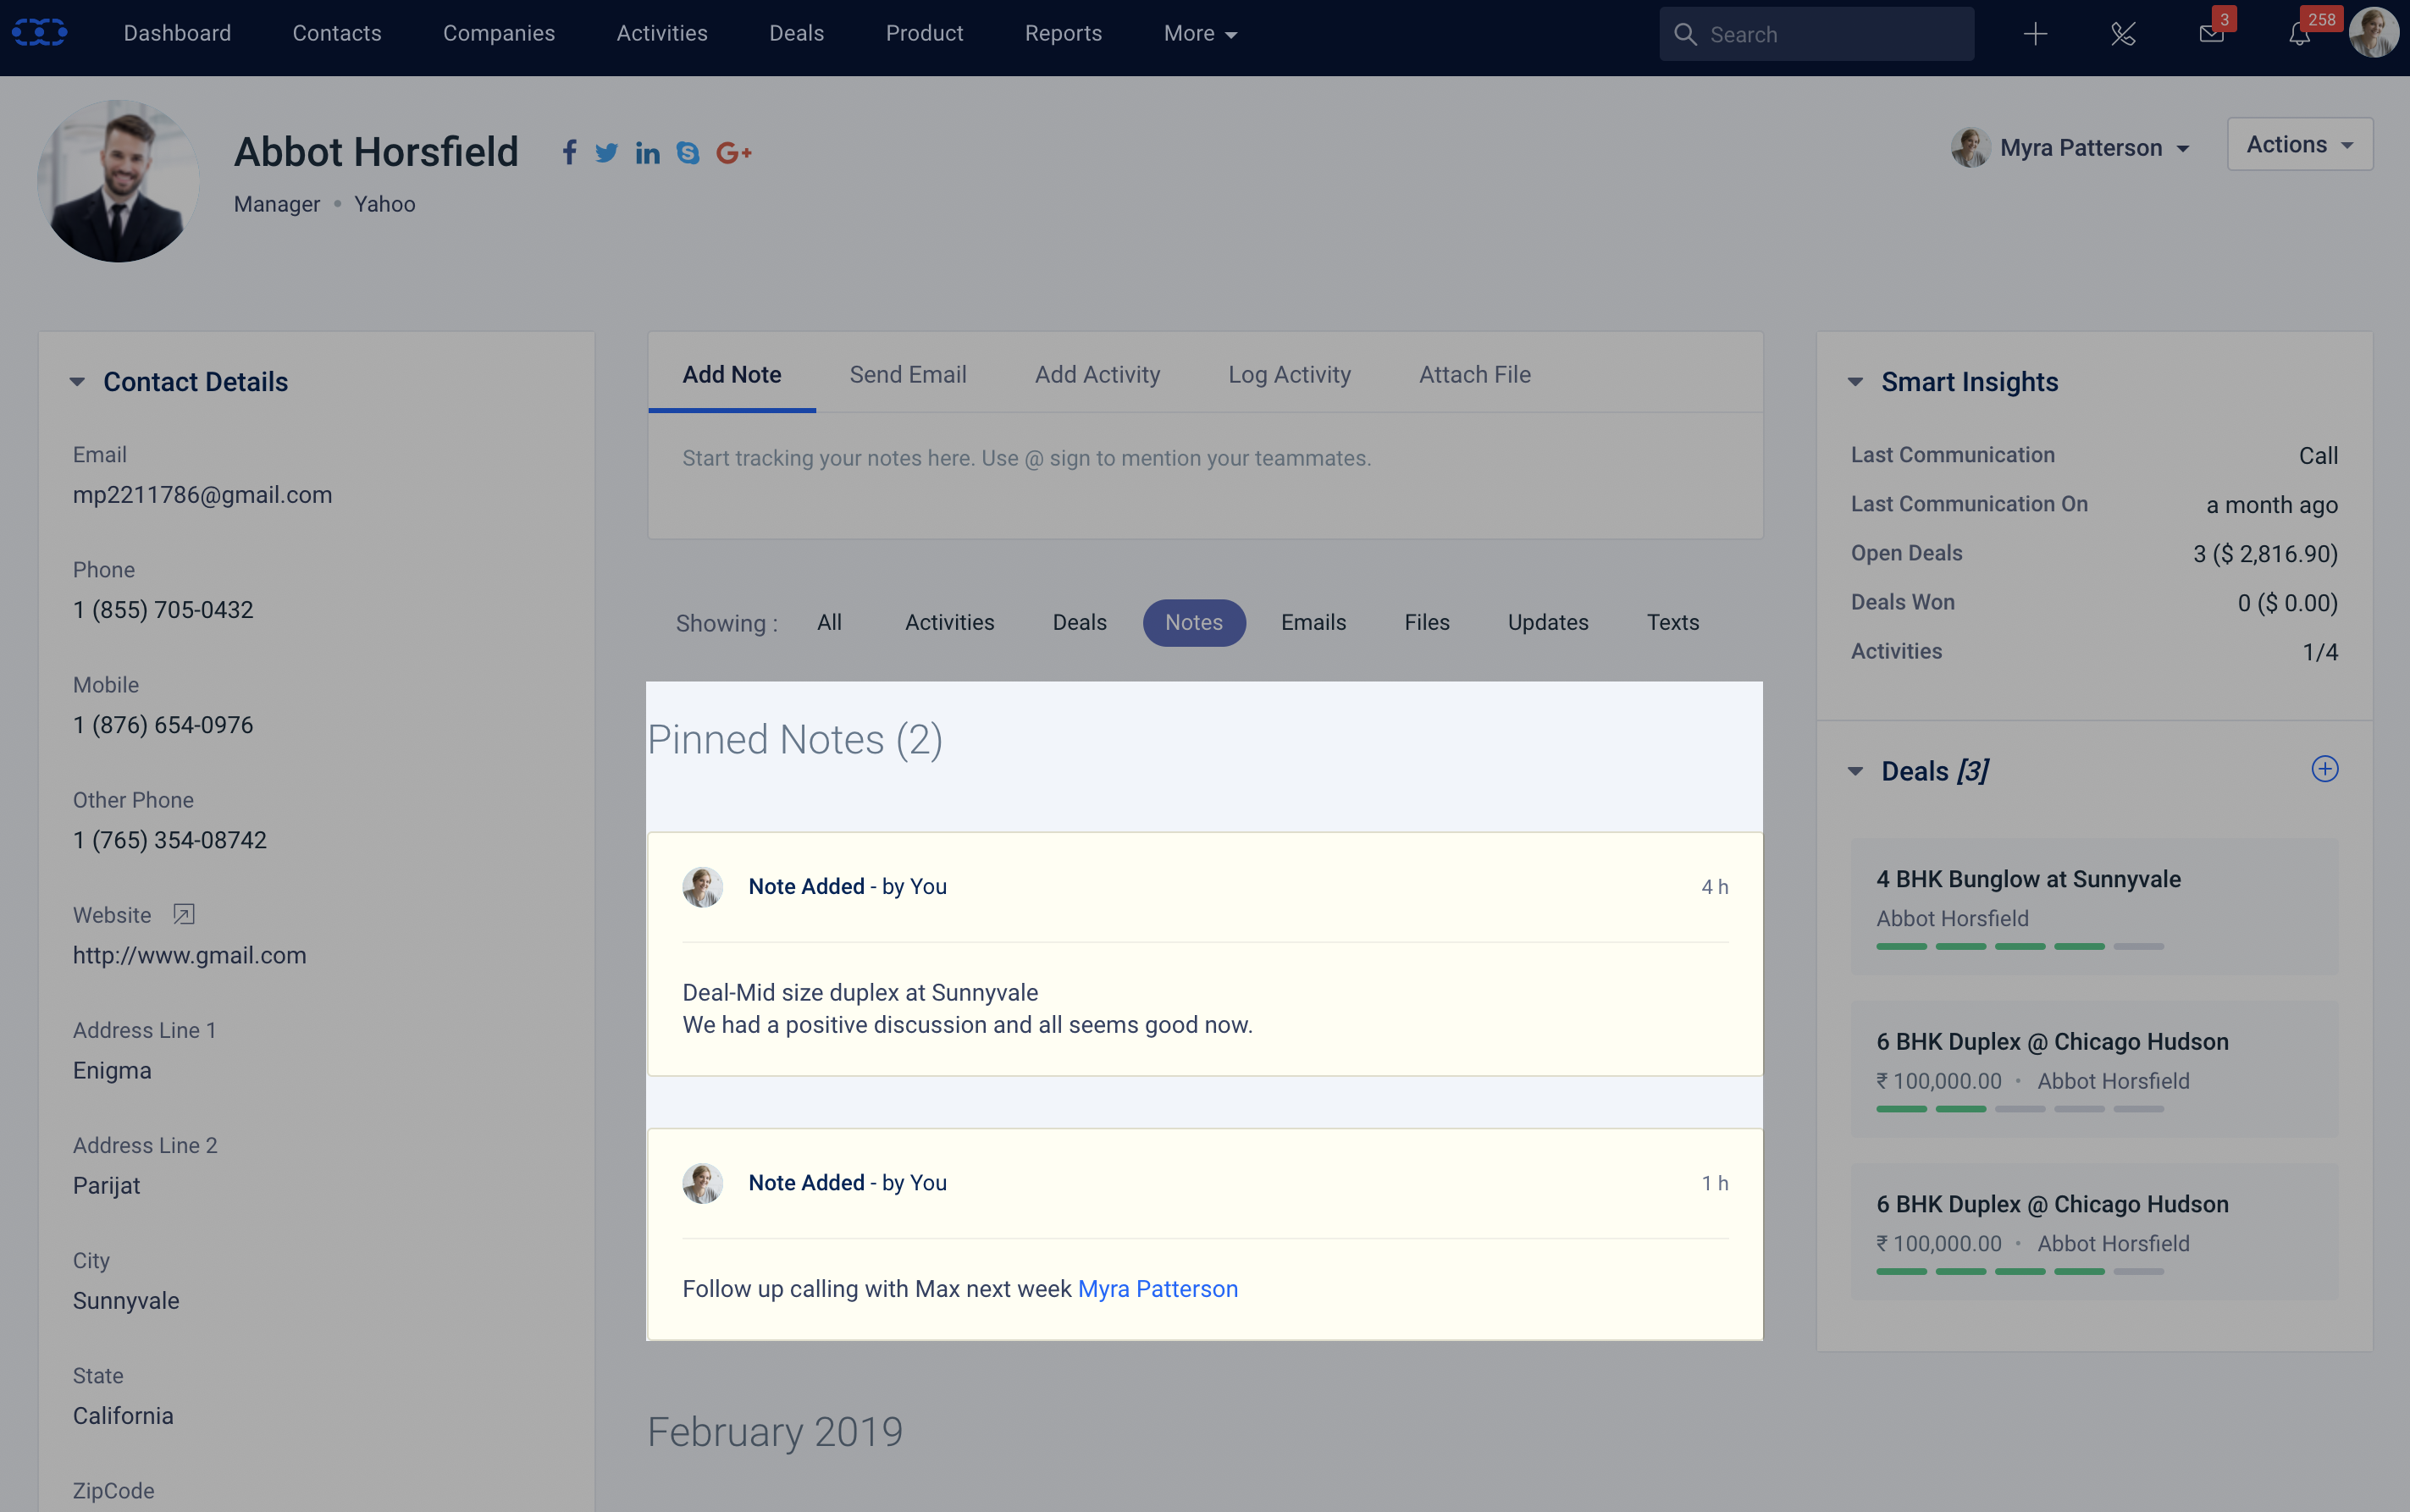Open Abbot's Facebook profile icon
This screenshot has height=1512, width=2410.
569,152
